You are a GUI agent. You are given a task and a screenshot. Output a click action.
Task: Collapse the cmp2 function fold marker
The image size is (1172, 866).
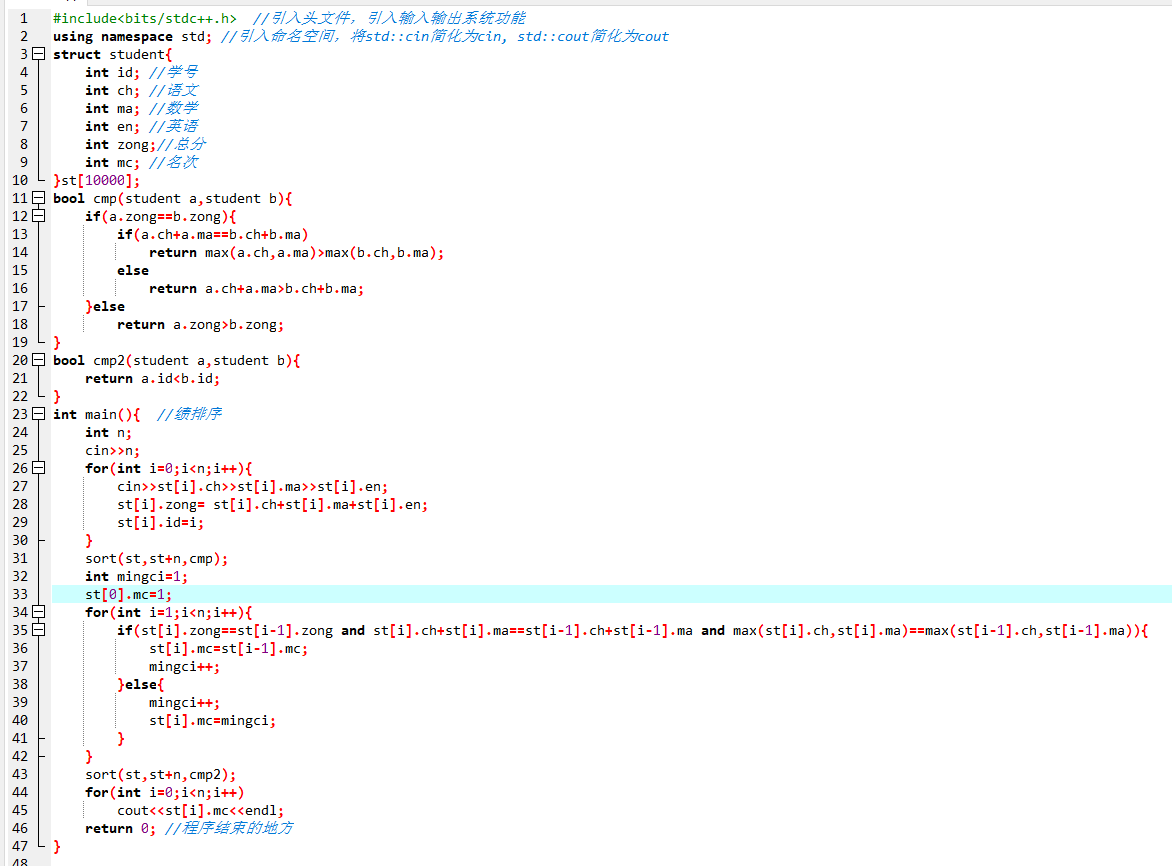(x=39, y=360)
